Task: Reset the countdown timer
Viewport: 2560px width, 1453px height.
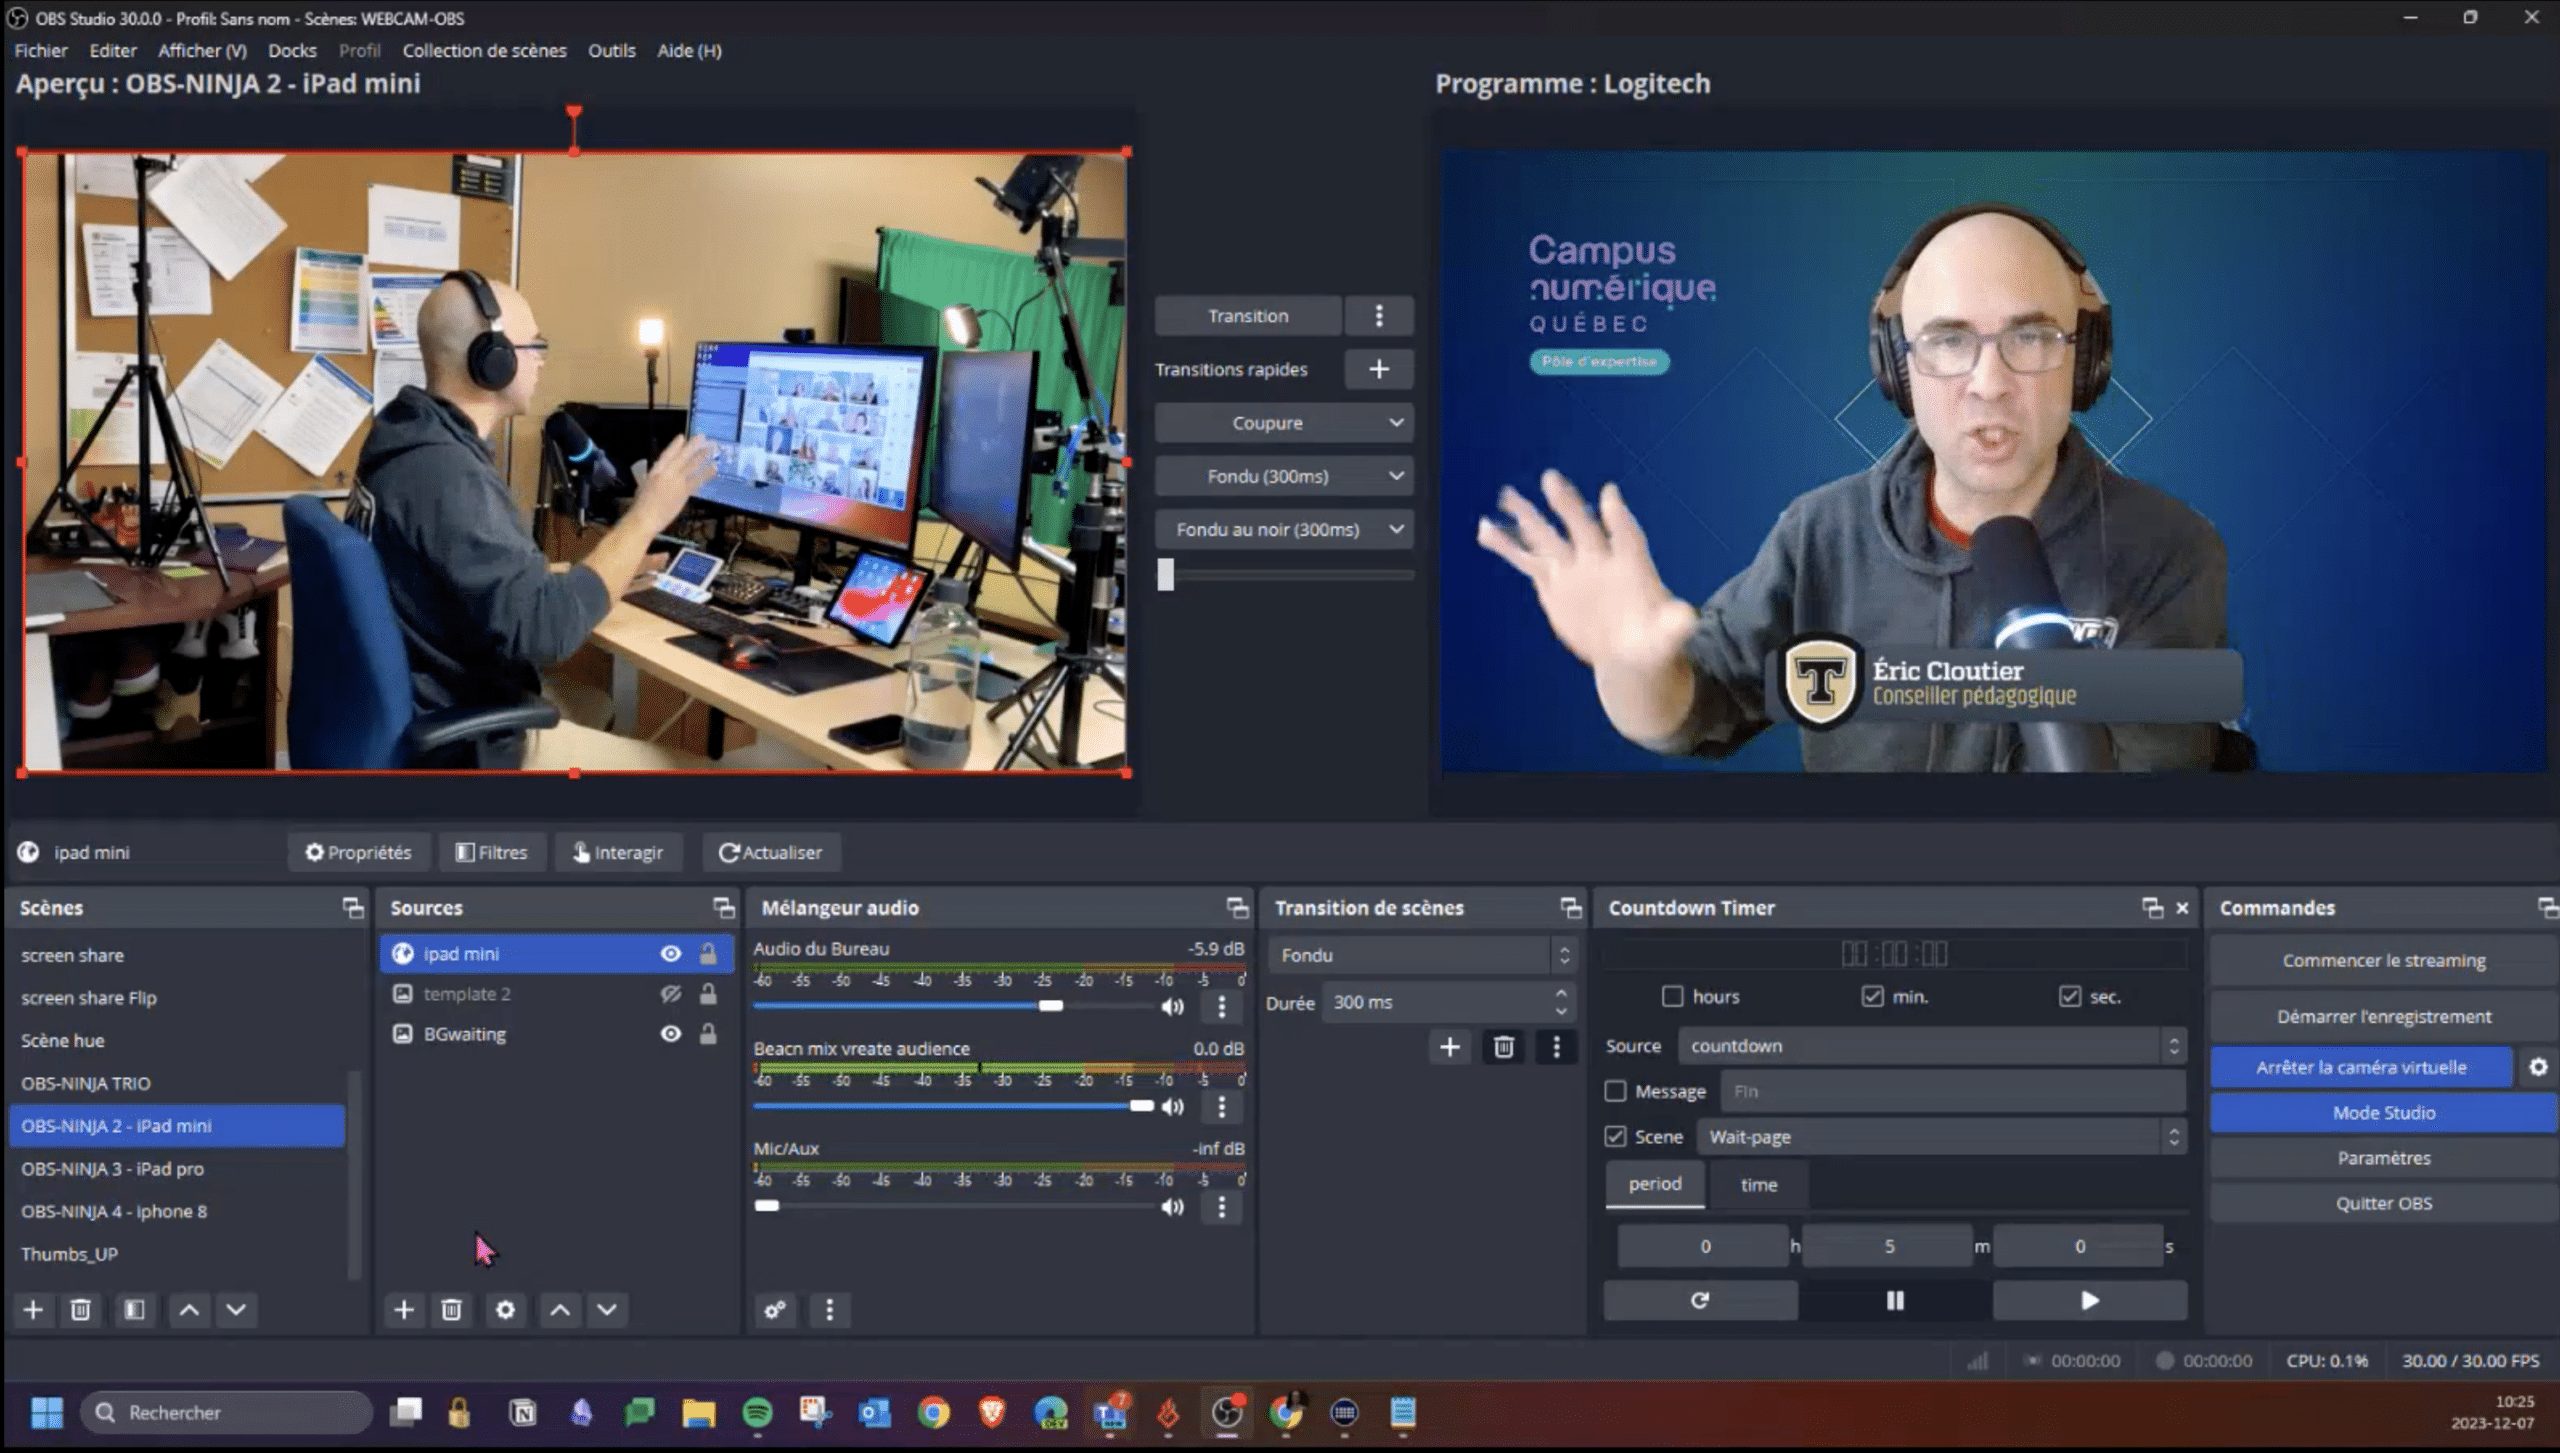Action: click(1700, 1300)
